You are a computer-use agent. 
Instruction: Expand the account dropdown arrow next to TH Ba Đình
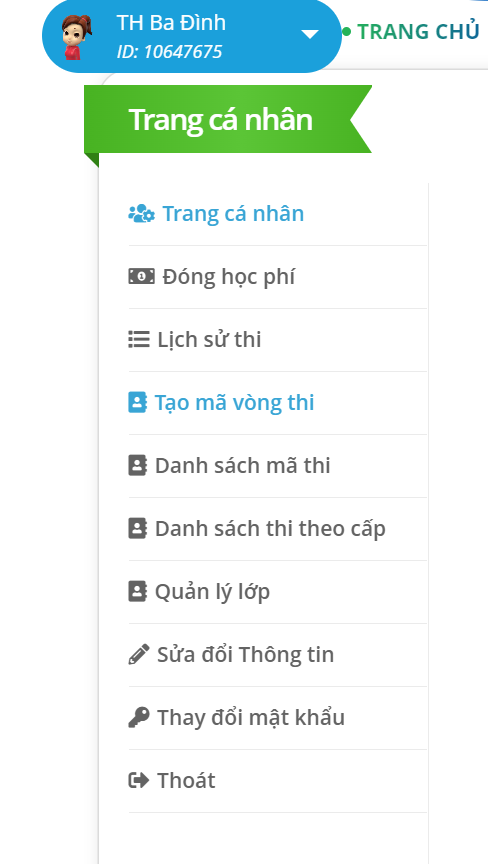310,35
